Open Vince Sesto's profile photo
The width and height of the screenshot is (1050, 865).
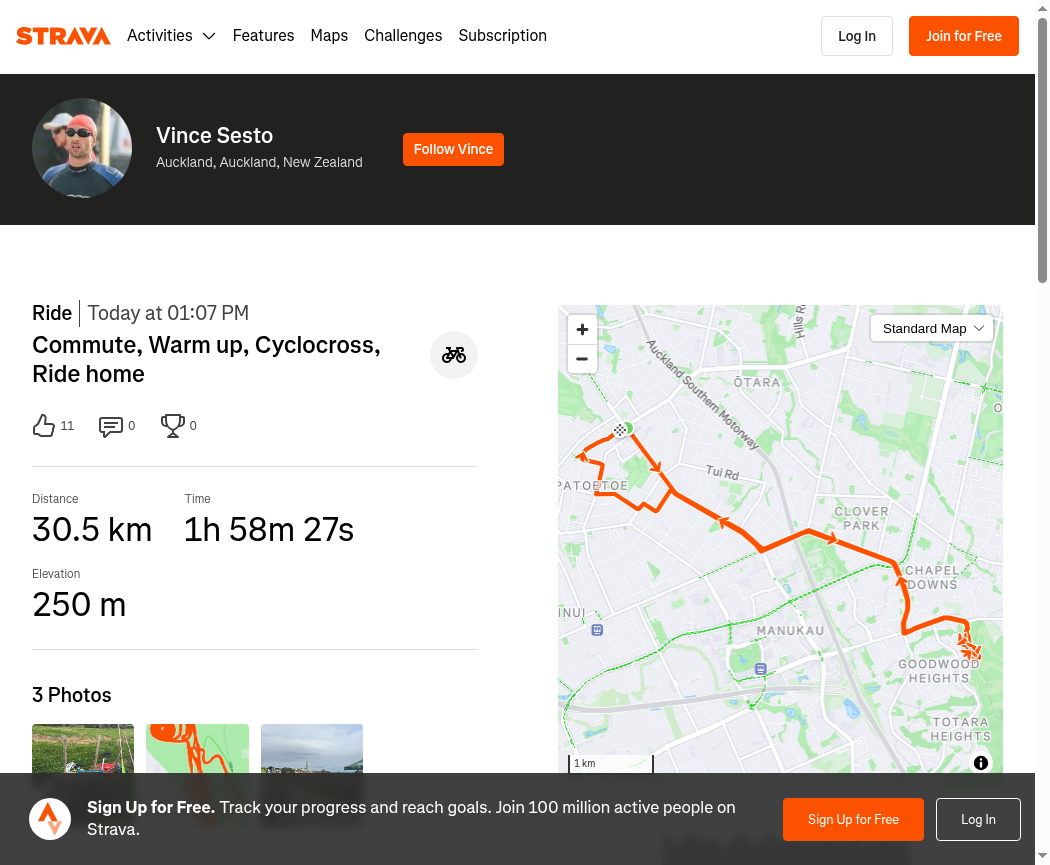pyautogui.click(x=82, y=148)
